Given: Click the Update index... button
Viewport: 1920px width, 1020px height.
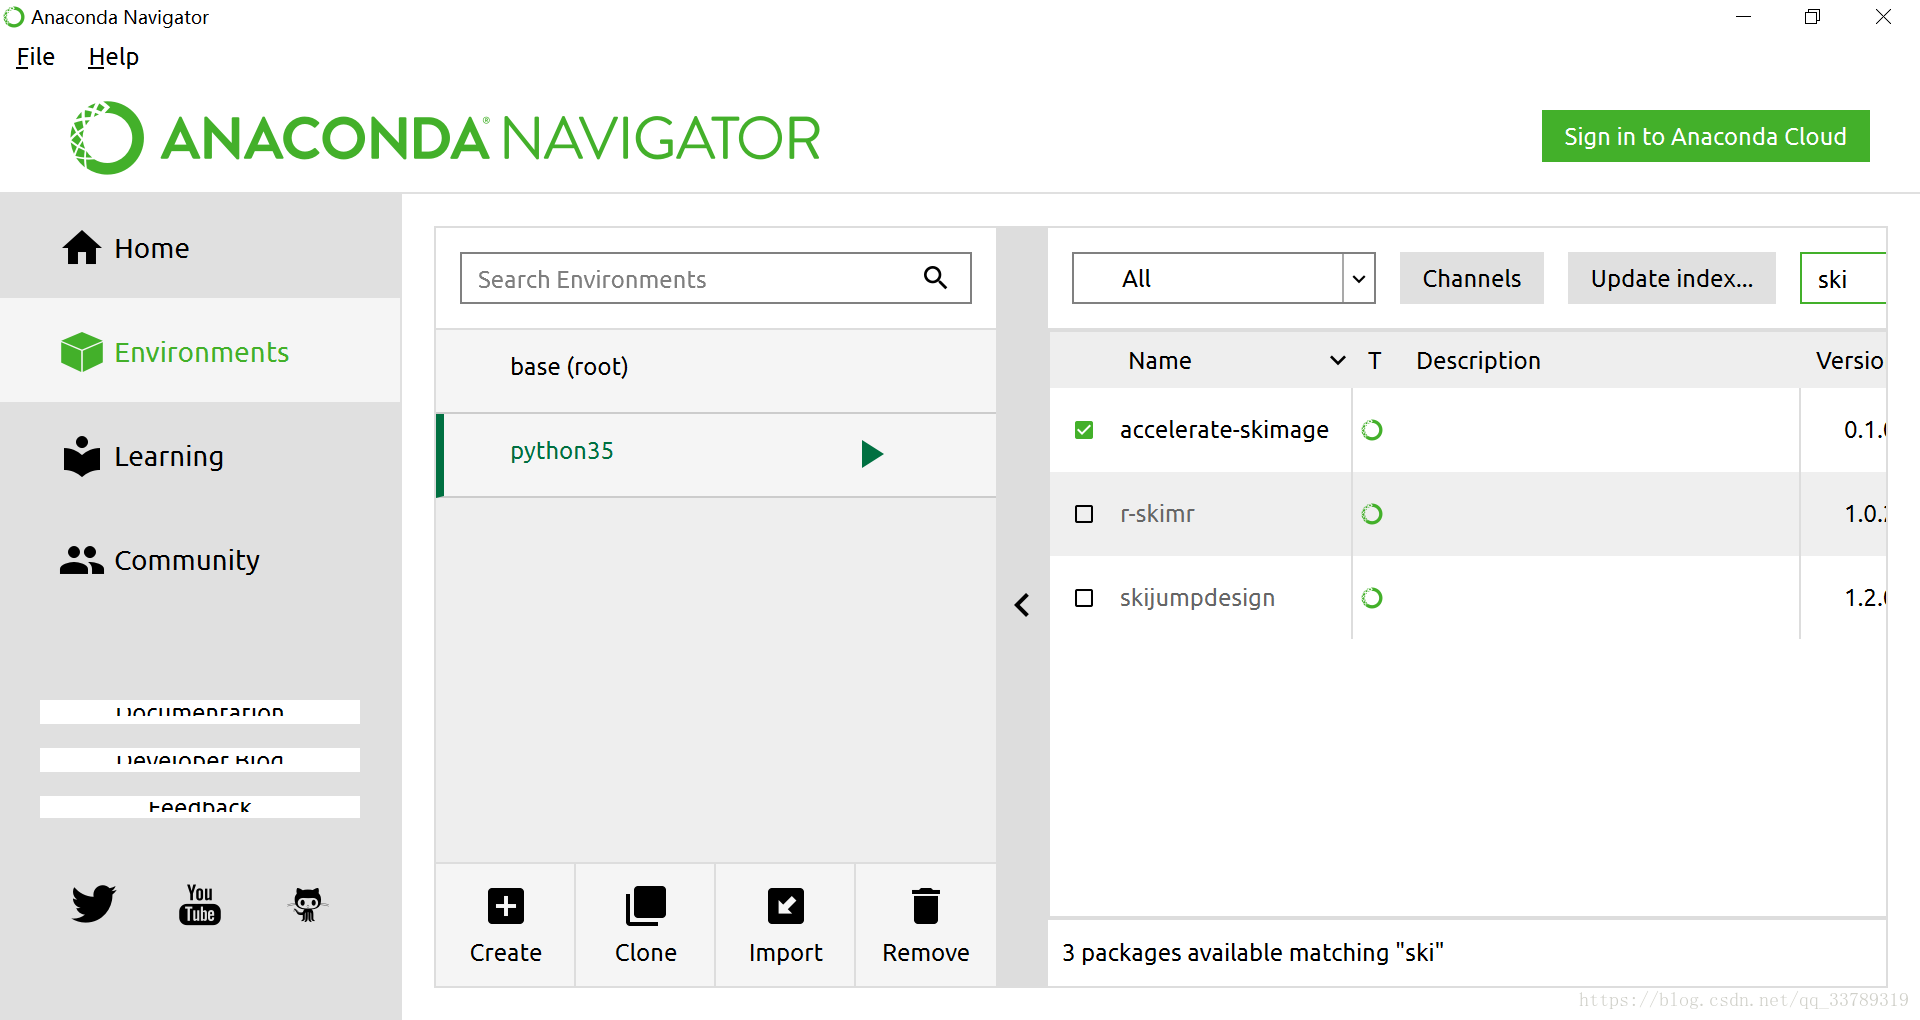Looking at the screenshot, I should [1671, 278].
